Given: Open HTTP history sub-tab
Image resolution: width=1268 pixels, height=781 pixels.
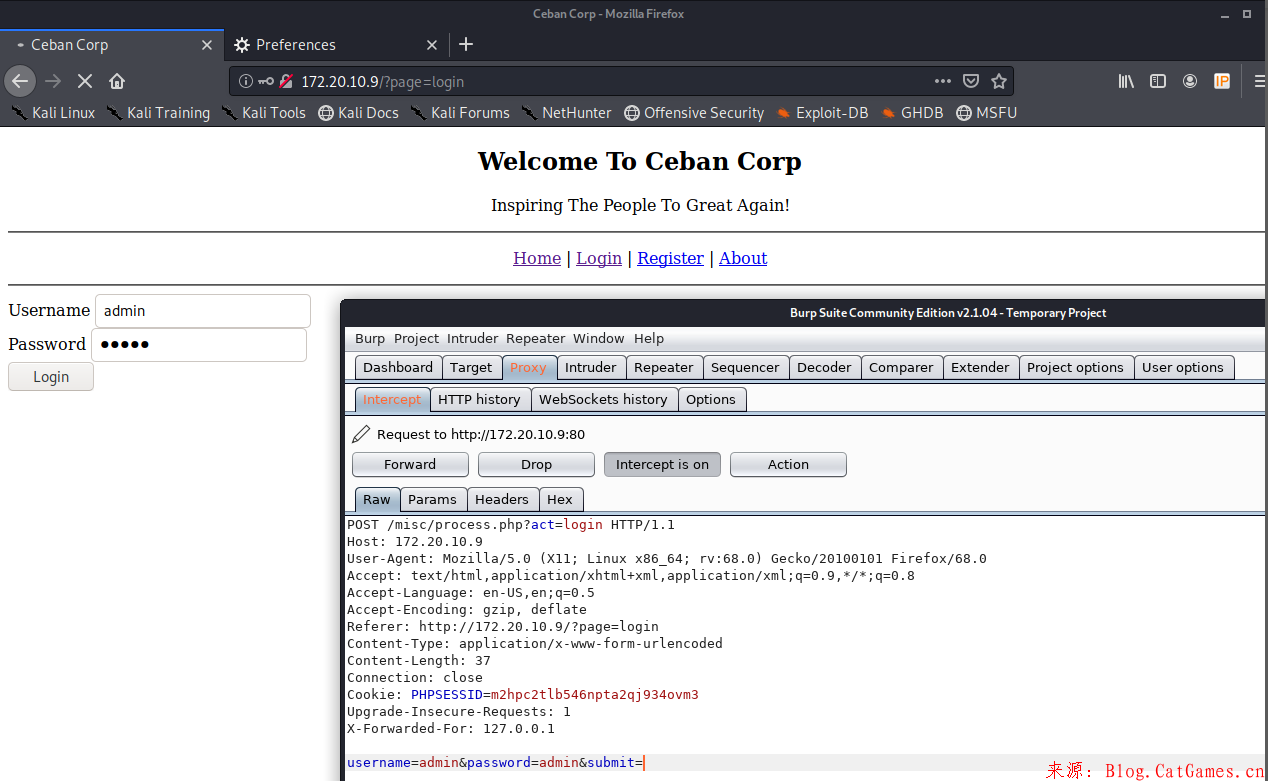Looking at the screenshot, I should (479, 399).
